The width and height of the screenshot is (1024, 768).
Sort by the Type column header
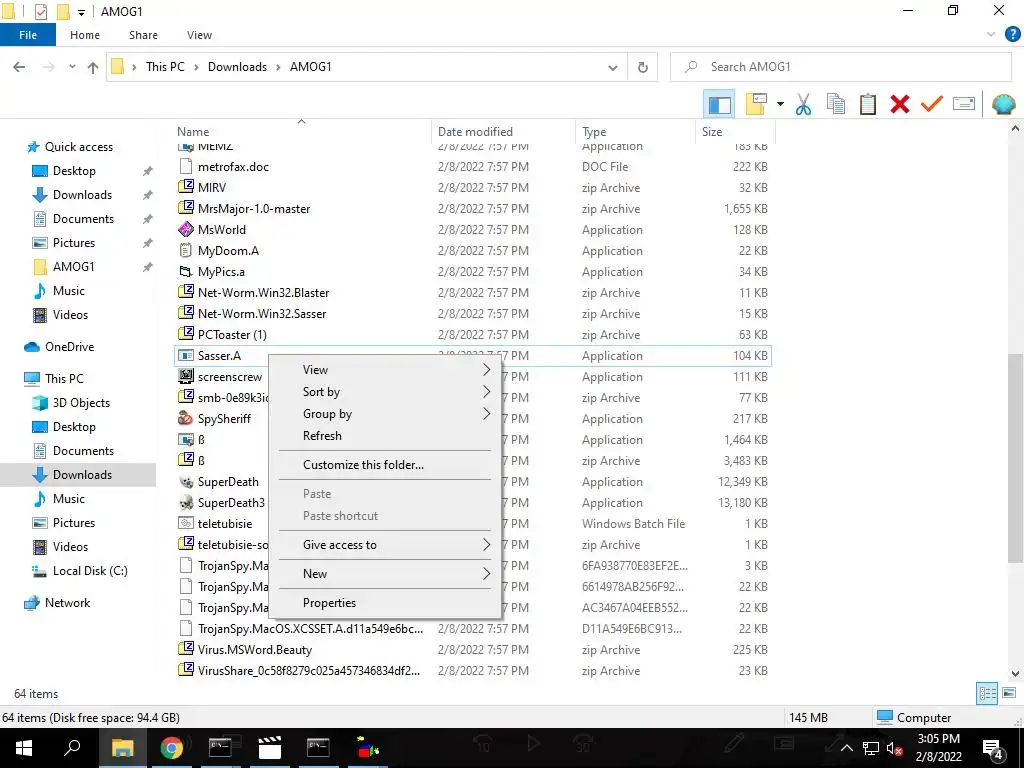coord(635,131)
